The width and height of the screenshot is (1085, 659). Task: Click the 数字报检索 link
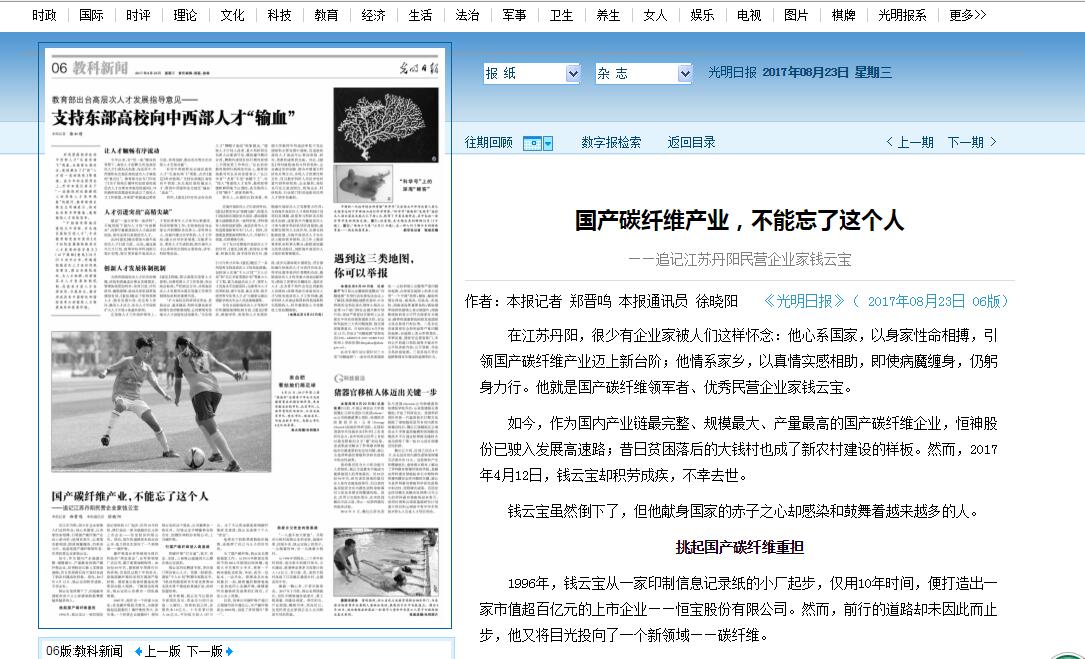click(x=611, y=143)
